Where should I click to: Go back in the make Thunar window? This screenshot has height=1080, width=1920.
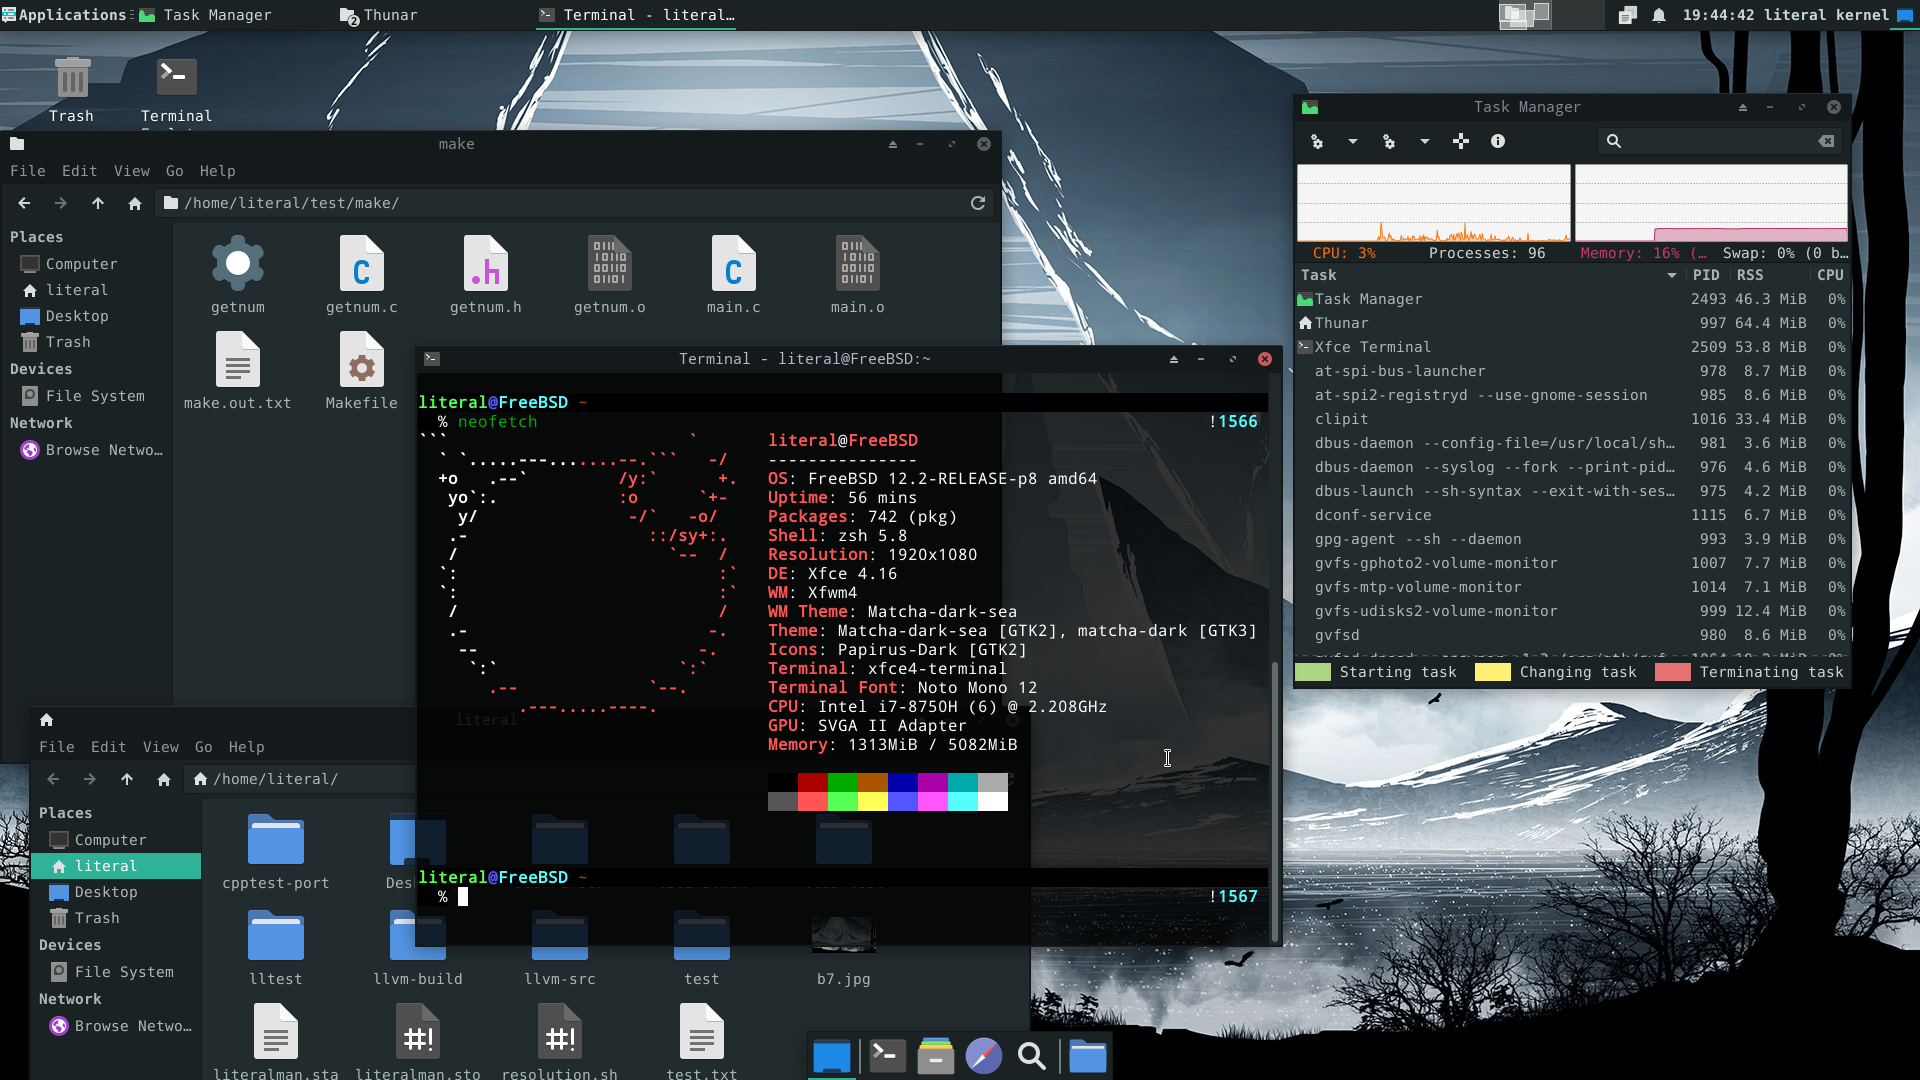pos(24,203)
